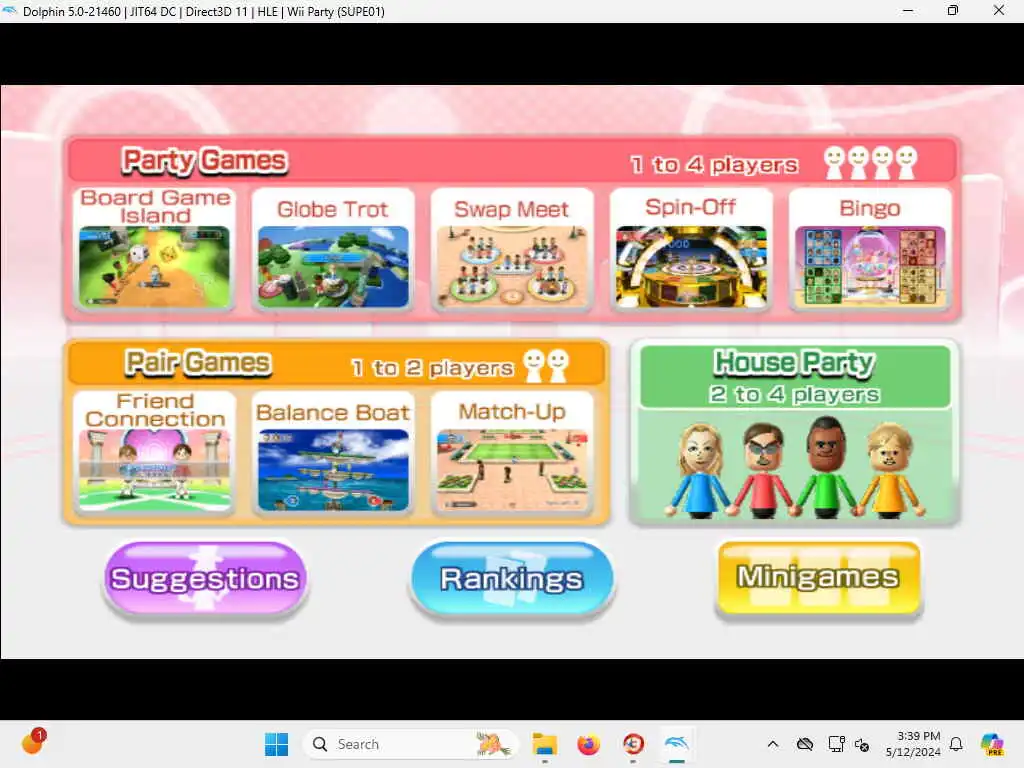Select the Globe Trot game tile

coord(333,249)
